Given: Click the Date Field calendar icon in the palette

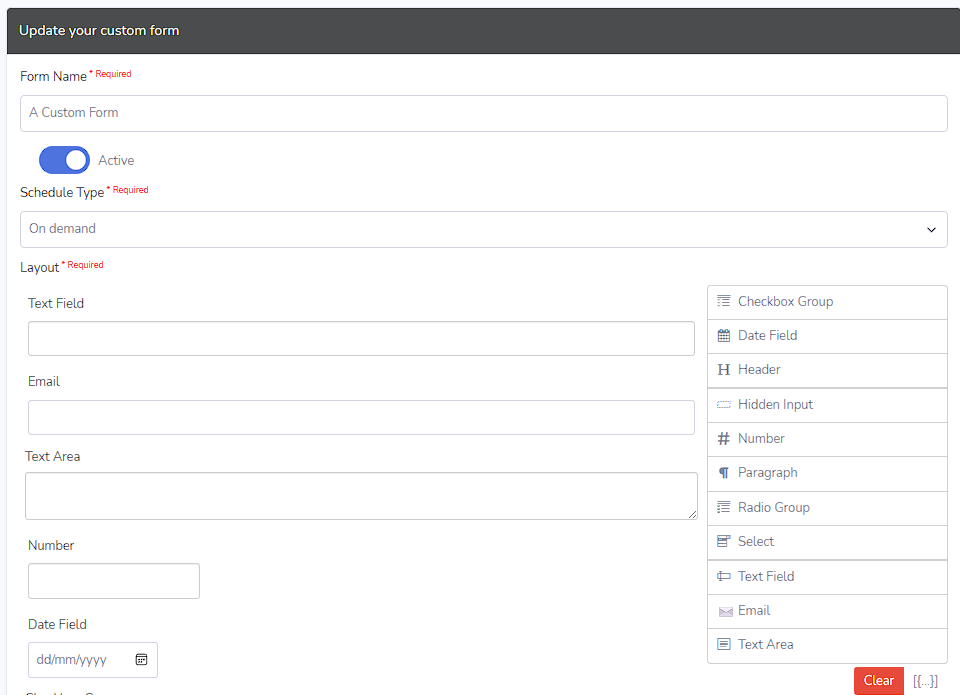Looking at the screenshot, I should [724, 336].
